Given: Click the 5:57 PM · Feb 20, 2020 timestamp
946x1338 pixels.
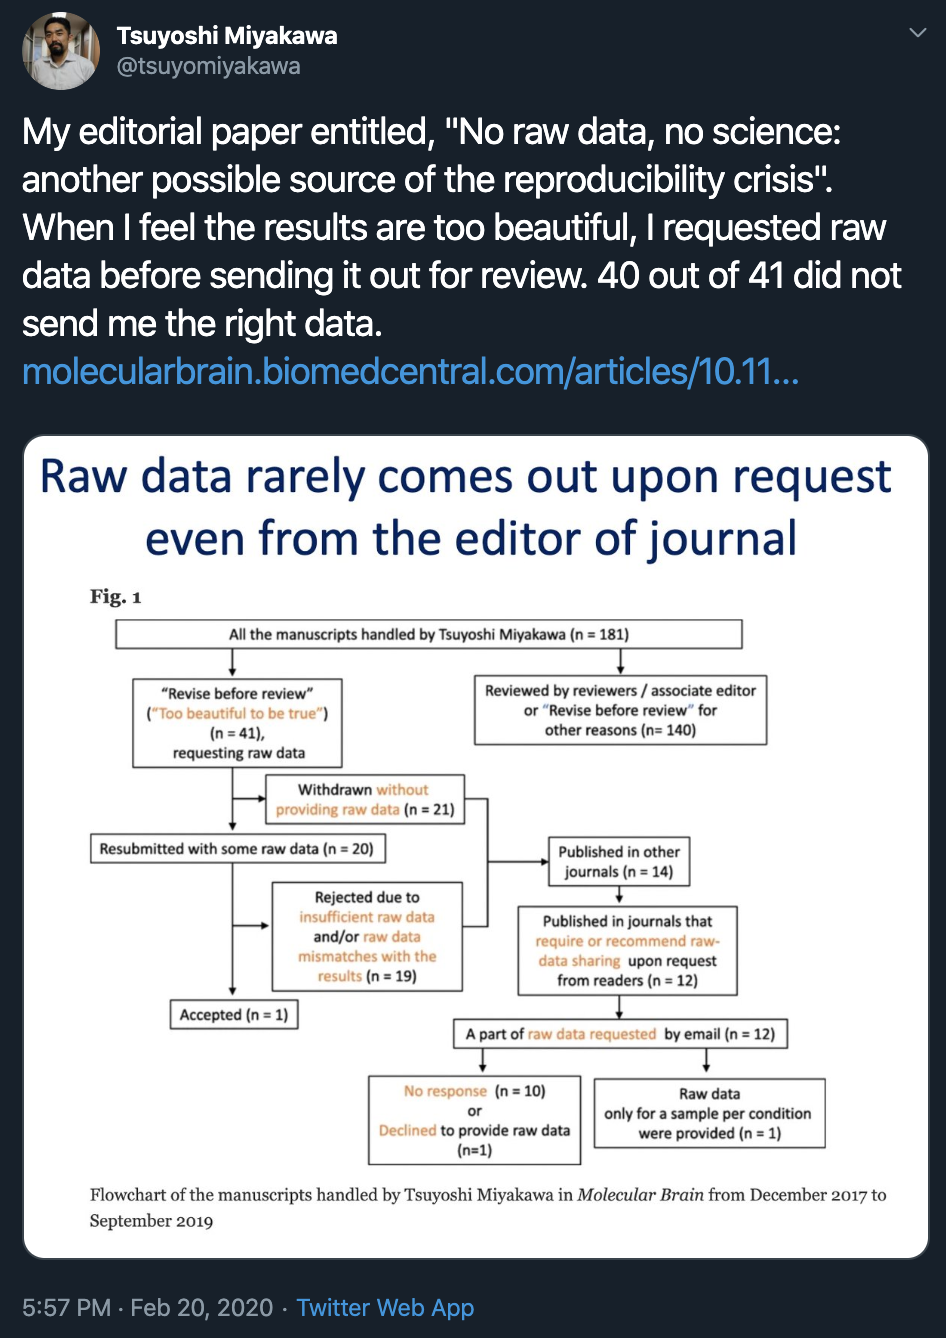Looking at the screenshot, I should [147, 1308].
